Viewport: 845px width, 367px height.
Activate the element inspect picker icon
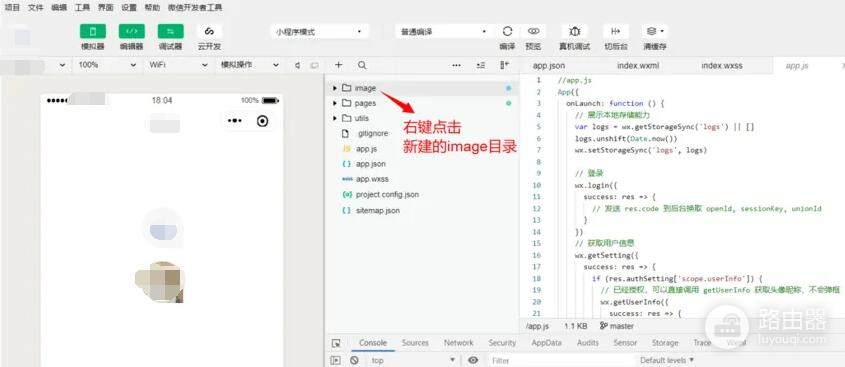click(336, 343)
